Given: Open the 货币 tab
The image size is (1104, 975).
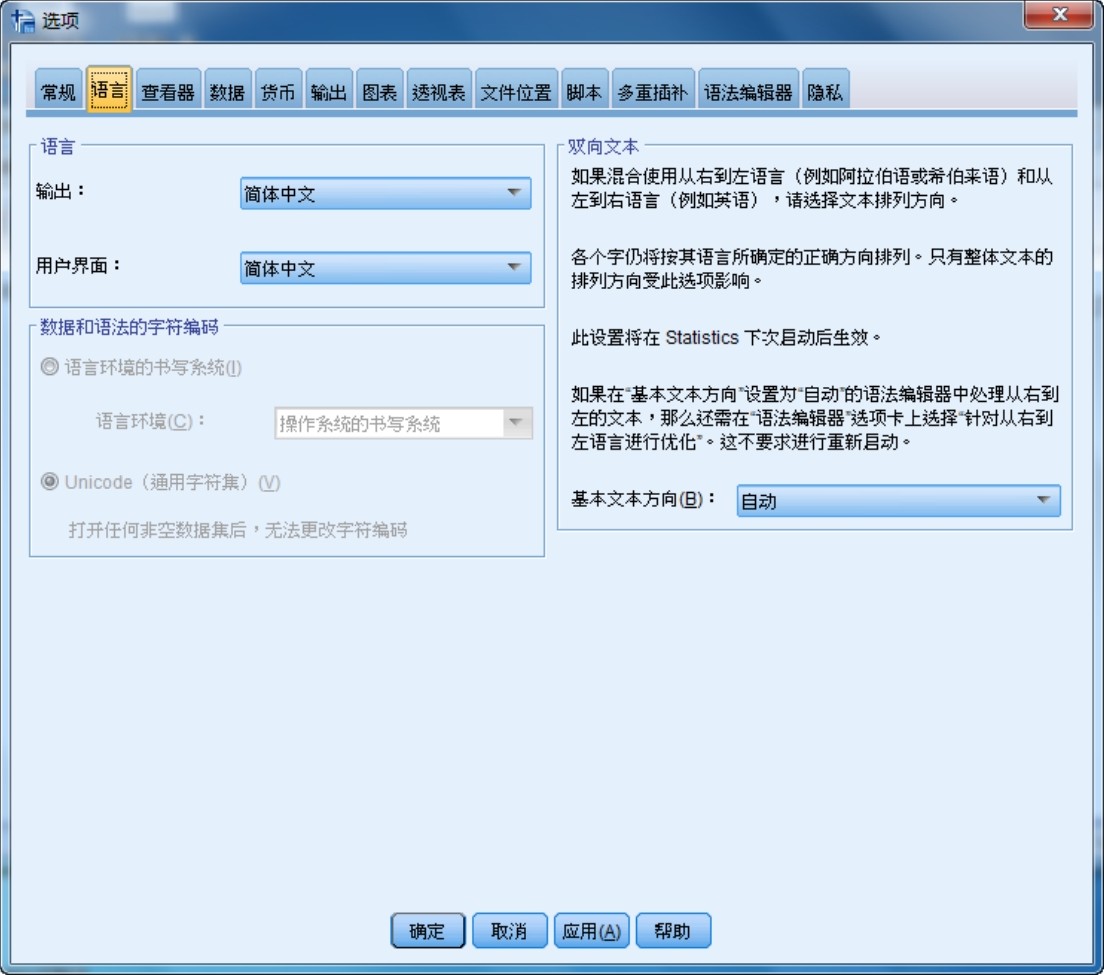Looking at the screenshot, I should tap(278, 91).
